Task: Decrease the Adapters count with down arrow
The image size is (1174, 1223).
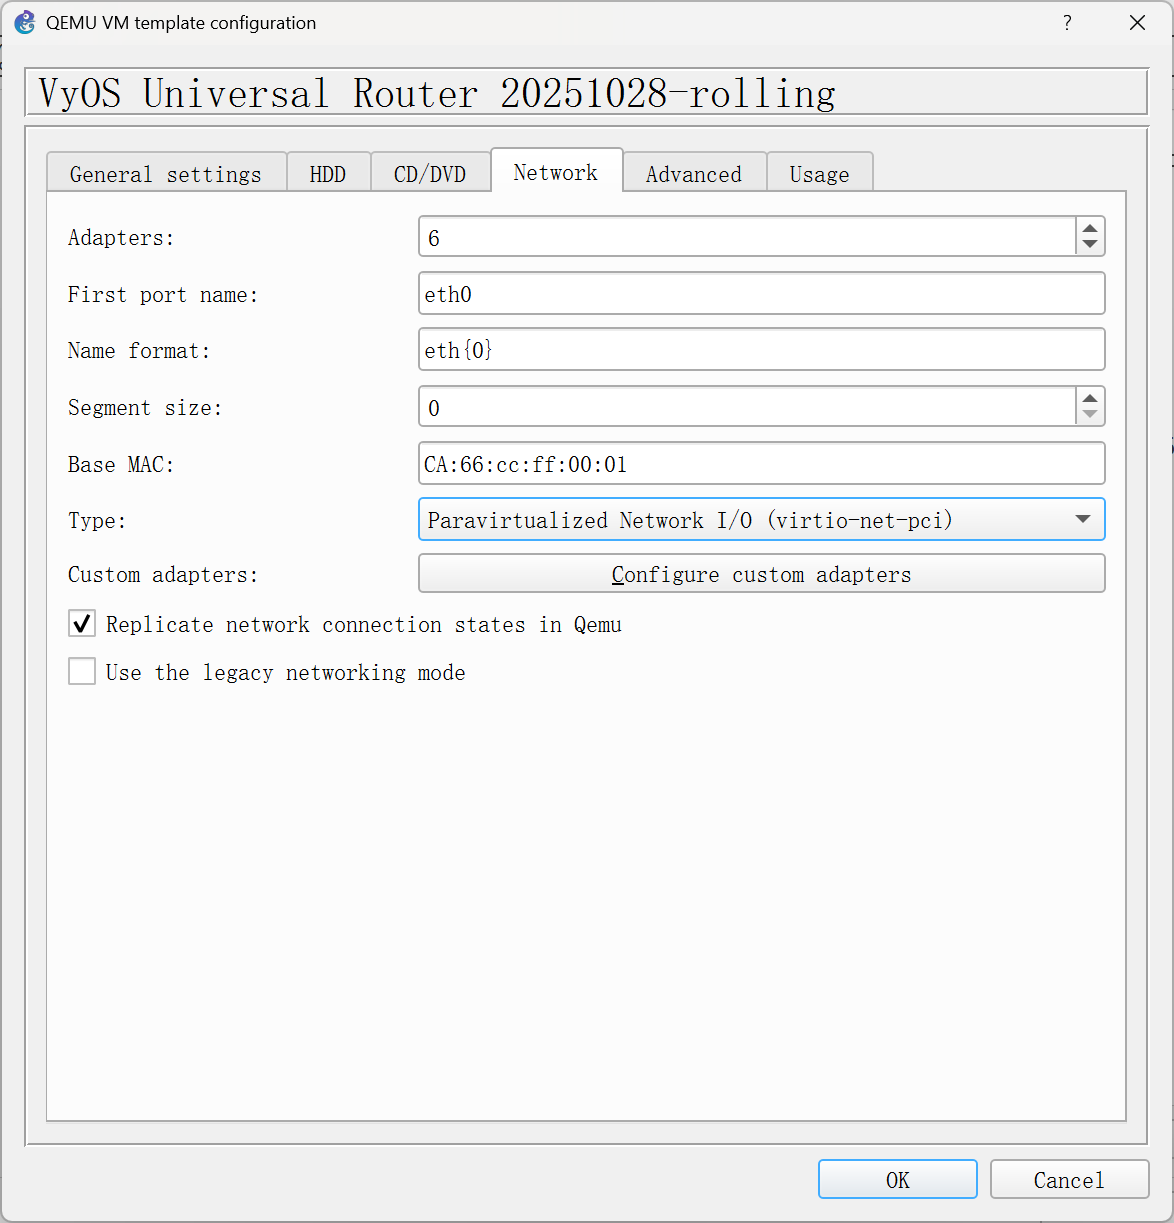Action: click(x=1090, y=245)
